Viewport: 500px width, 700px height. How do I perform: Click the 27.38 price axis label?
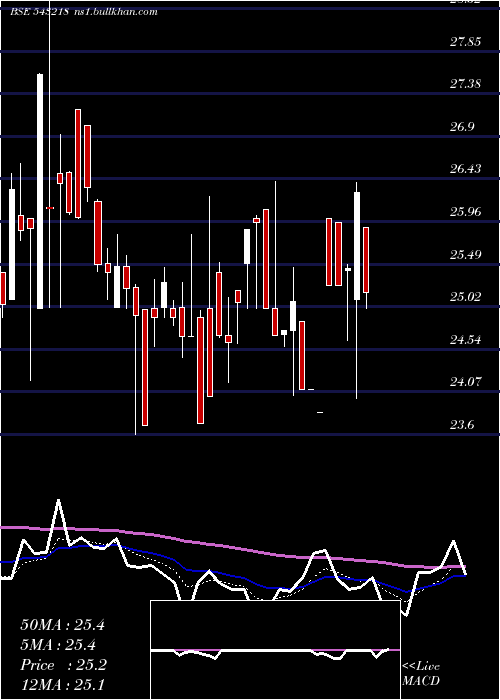pos(466,84)
